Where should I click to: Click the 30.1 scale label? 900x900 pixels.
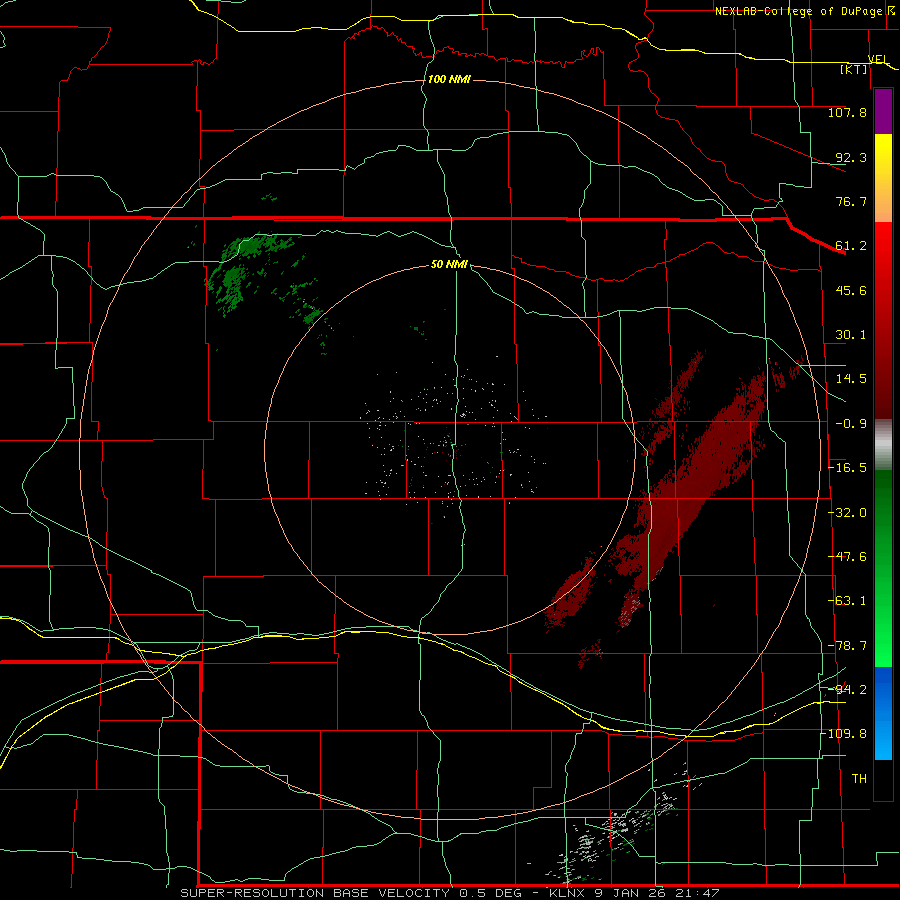click(851, 335)
